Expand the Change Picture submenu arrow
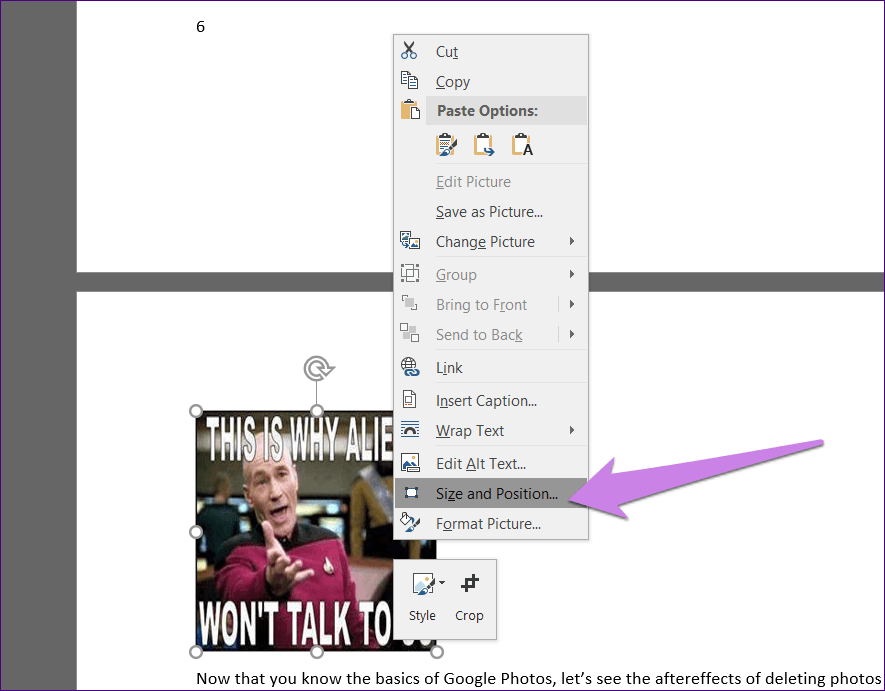Screen dimensions: 885x691 572,241
